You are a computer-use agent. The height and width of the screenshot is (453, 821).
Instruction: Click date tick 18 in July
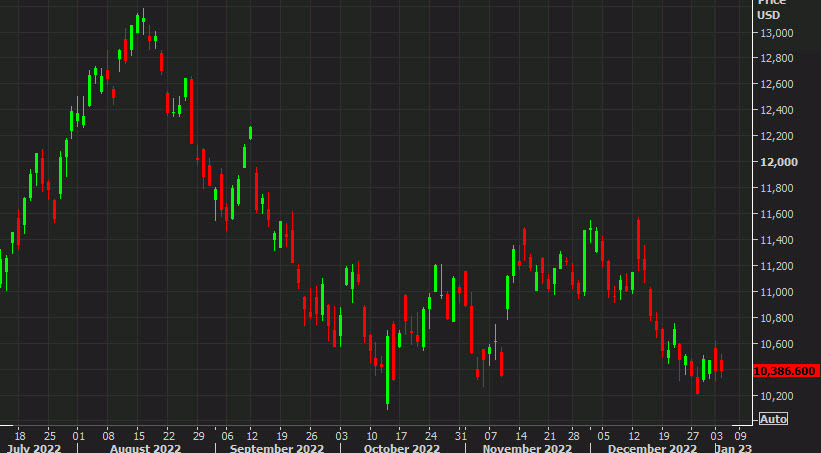(19, 436)
